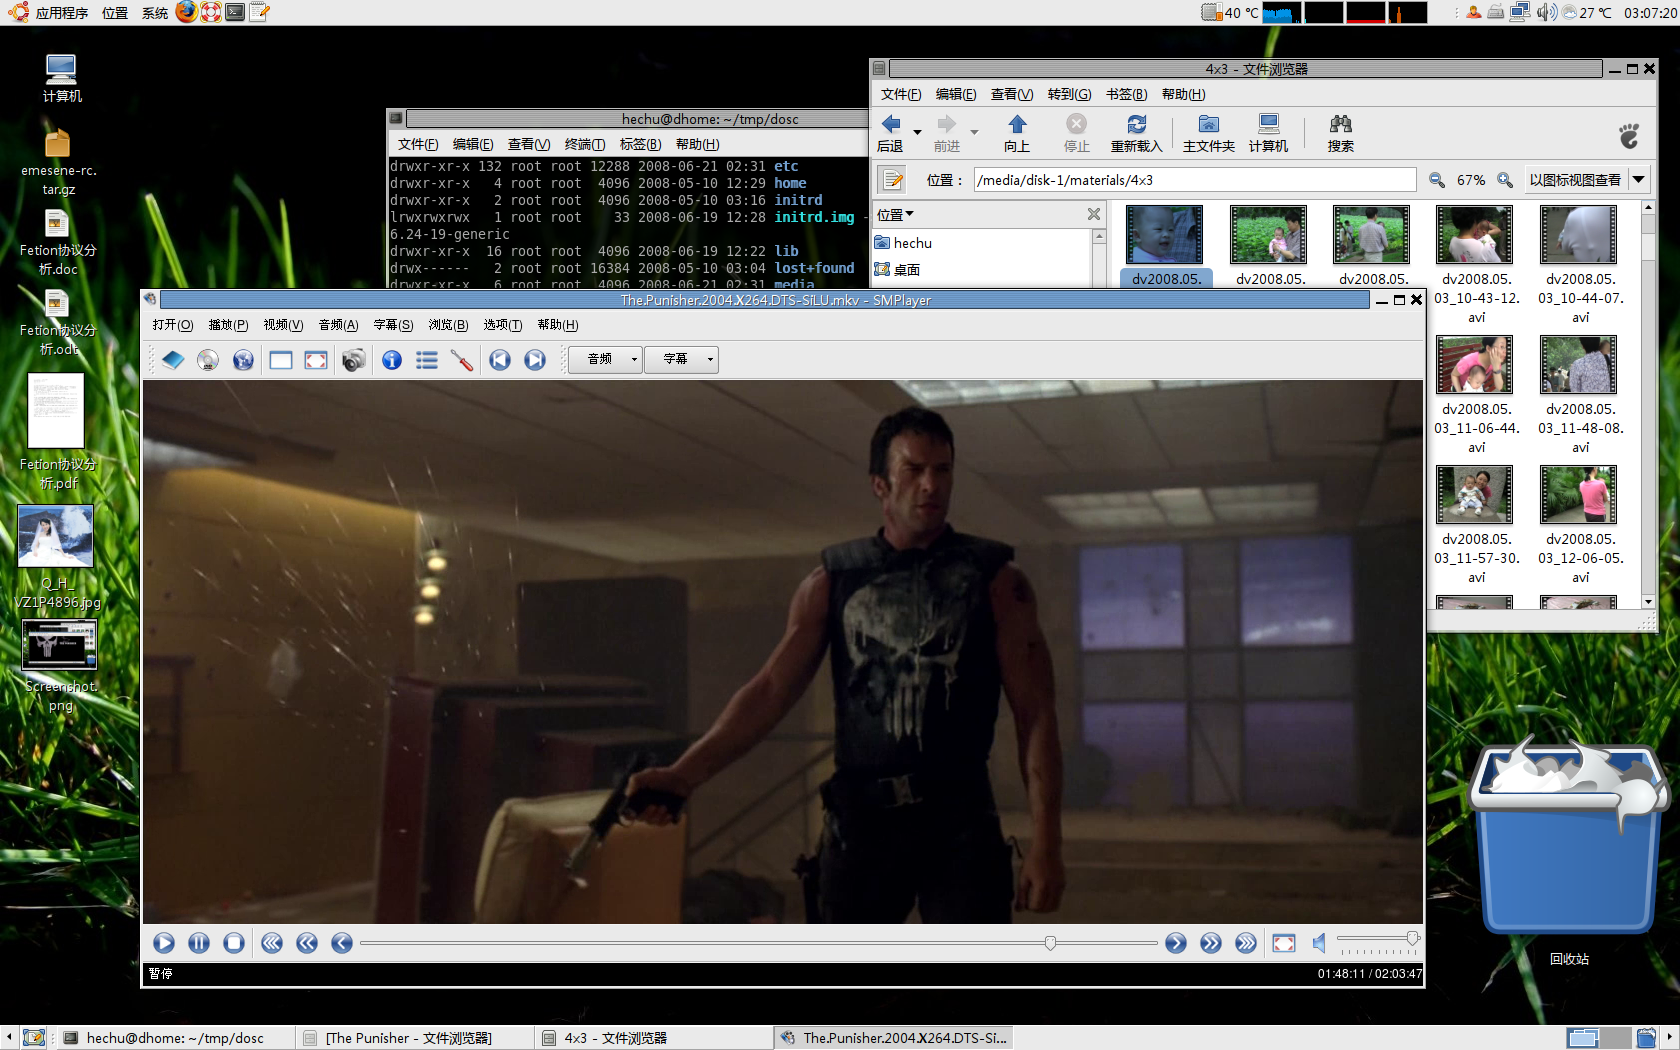This screenshot has height=1050, width=1680.
Task: Toggle the text location edit icon in file browser
Action: pyautogui.click(x=892, y=180)
